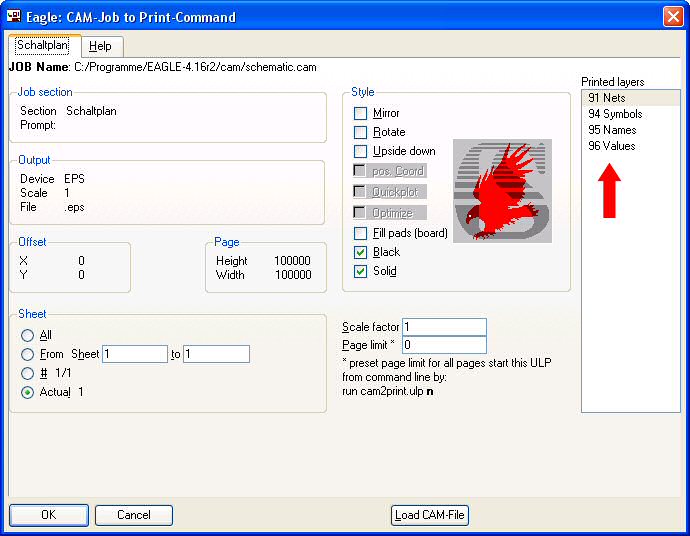690x536 pixels.
Task: Close the CAM-Job dialog window
Action: [672, 16]
